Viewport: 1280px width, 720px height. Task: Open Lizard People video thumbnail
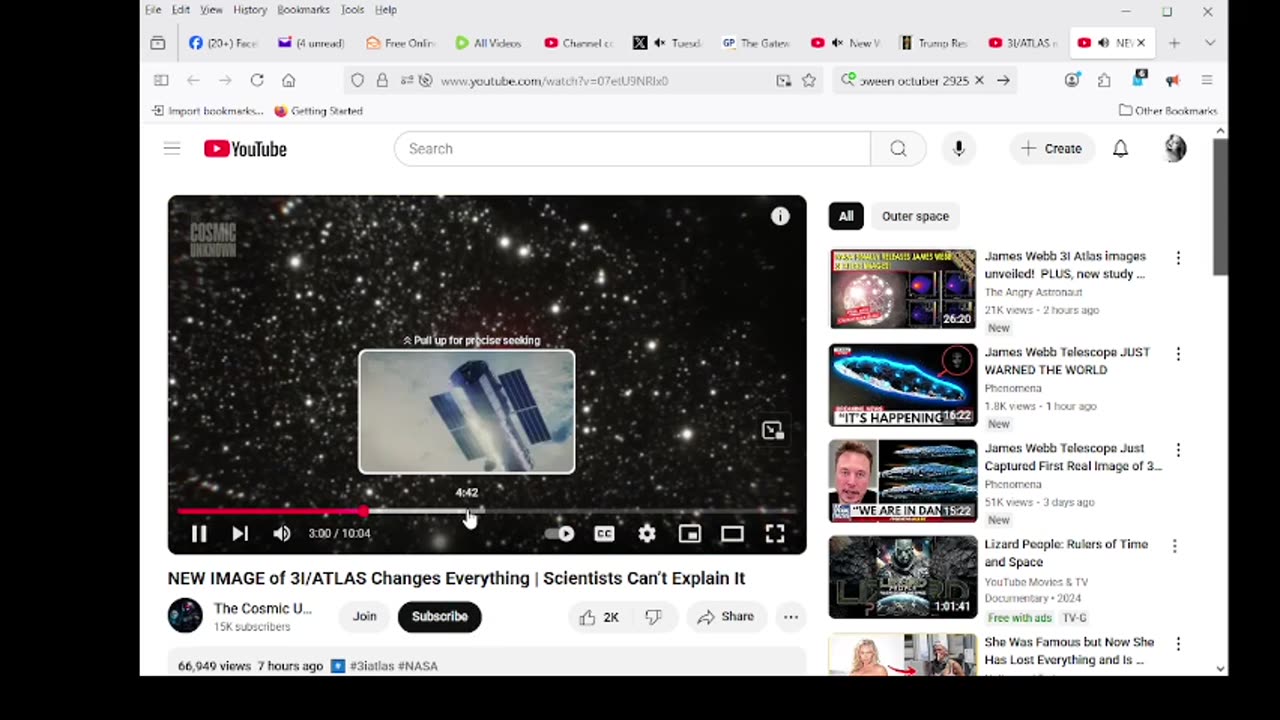click(903, 577)
